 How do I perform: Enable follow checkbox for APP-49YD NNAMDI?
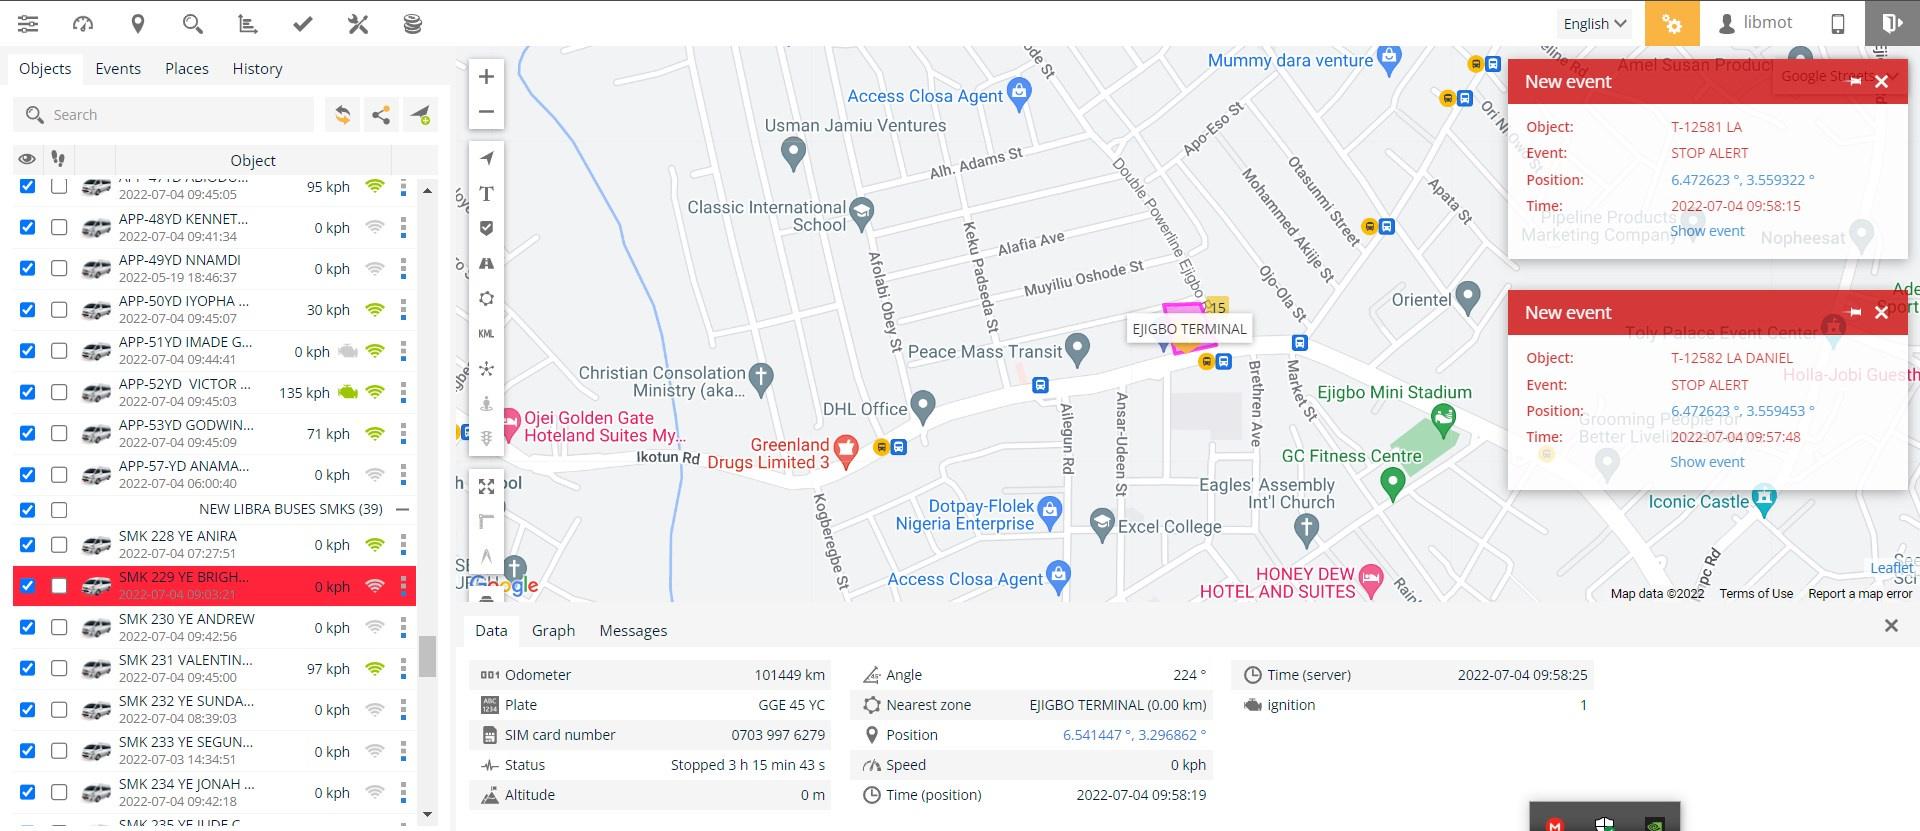pos(59,268)
